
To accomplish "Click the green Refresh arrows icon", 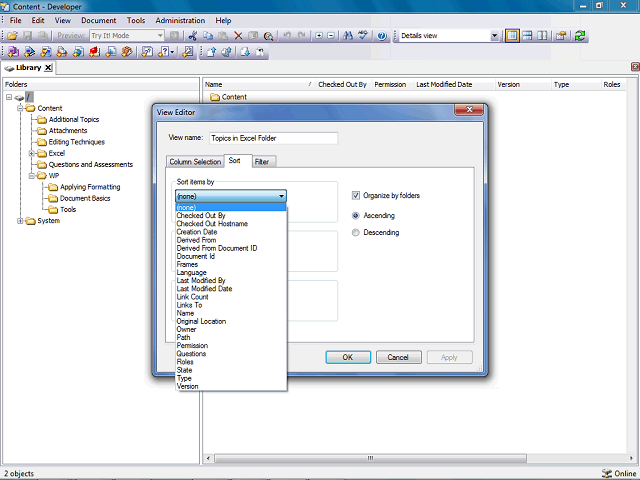I will coord(580,36).
